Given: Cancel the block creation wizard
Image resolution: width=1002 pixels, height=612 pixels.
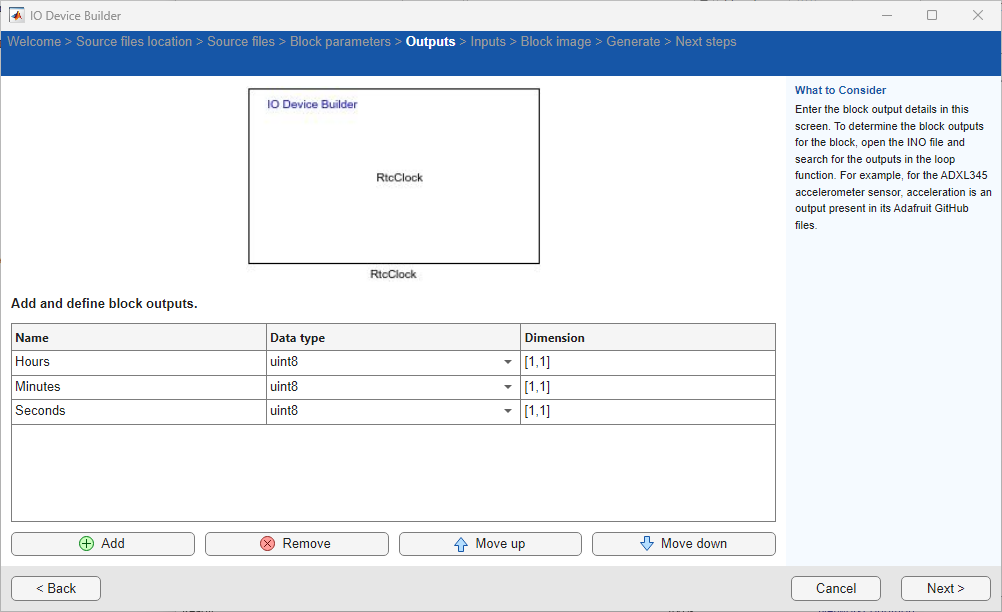Looking at the screenshot, I should click(835, 588).
